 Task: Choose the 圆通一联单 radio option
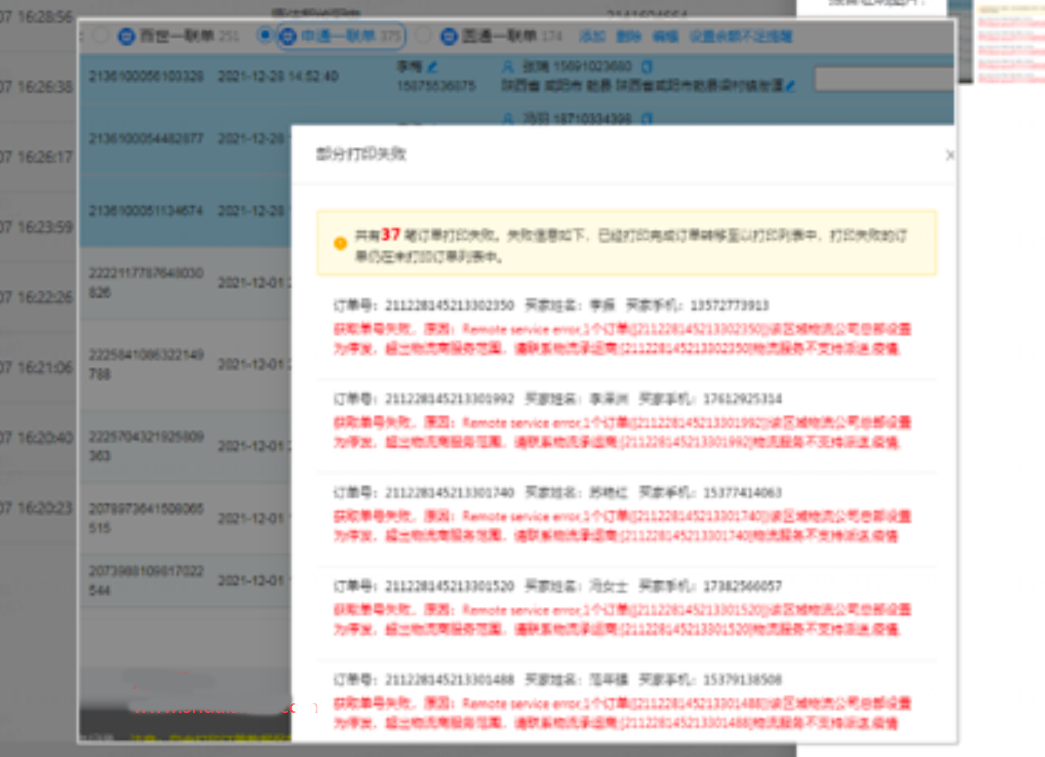pos(424,35)
